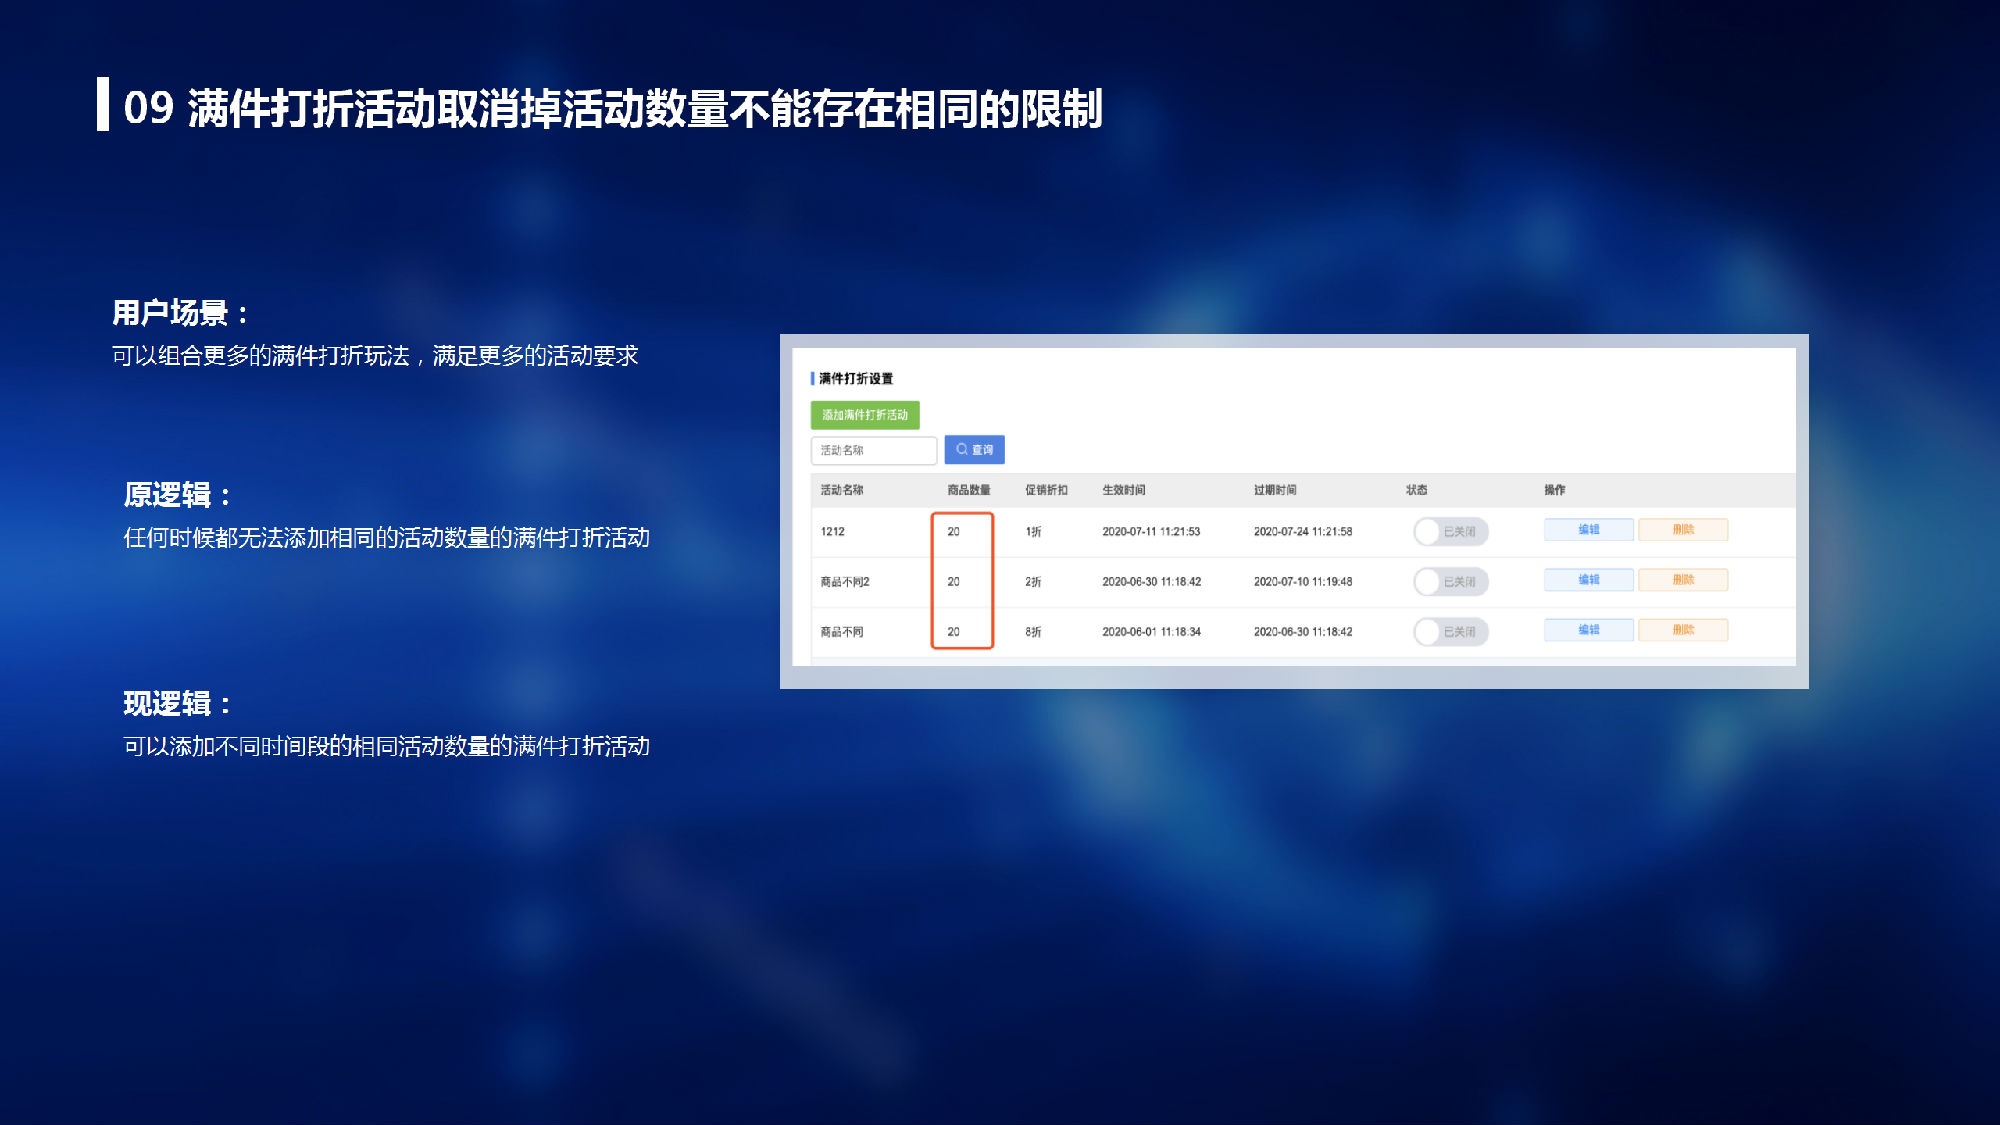Click the green 添加满件打折活动 button
The image size is (2000, 1125).
[x=864, y=415]
